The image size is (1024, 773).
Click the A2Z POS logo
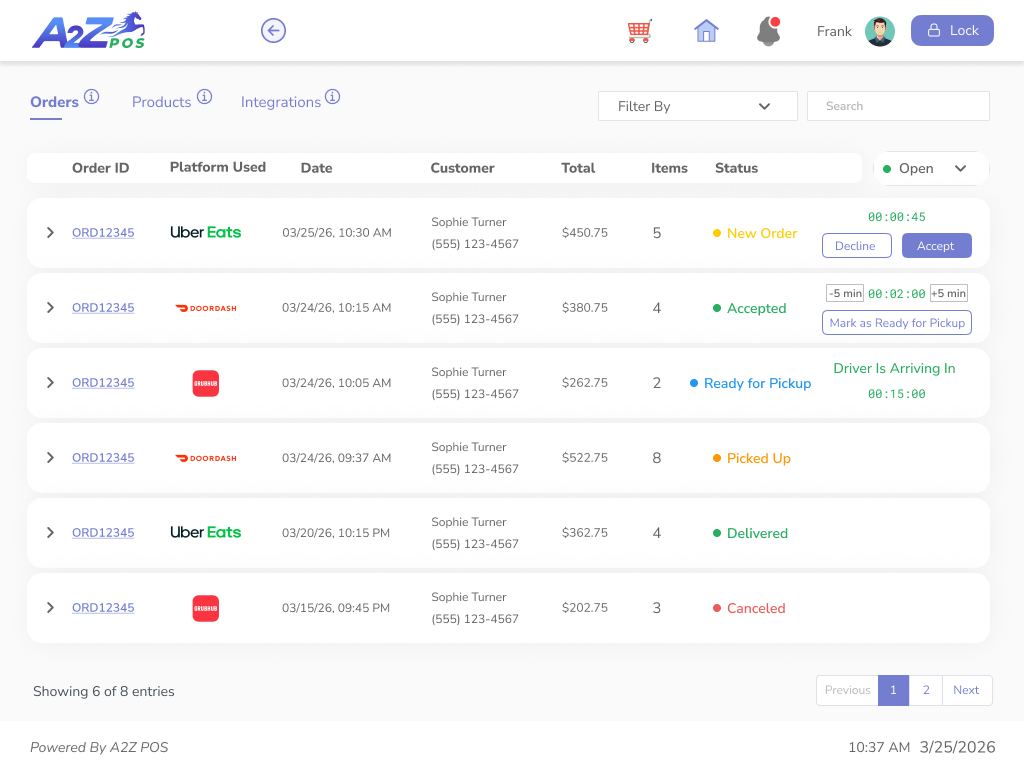88,30
